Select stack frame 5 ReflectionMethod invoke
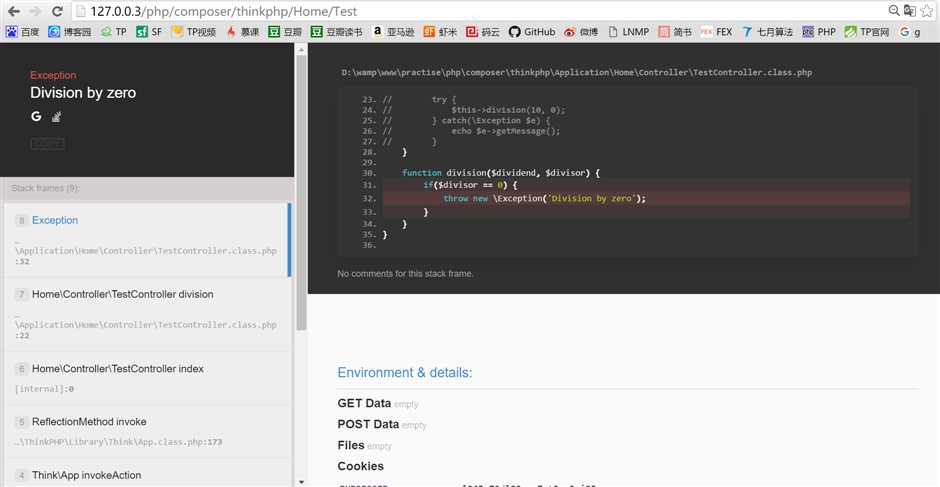The width and height of the screenshot is (940, 487). [146, 431]
